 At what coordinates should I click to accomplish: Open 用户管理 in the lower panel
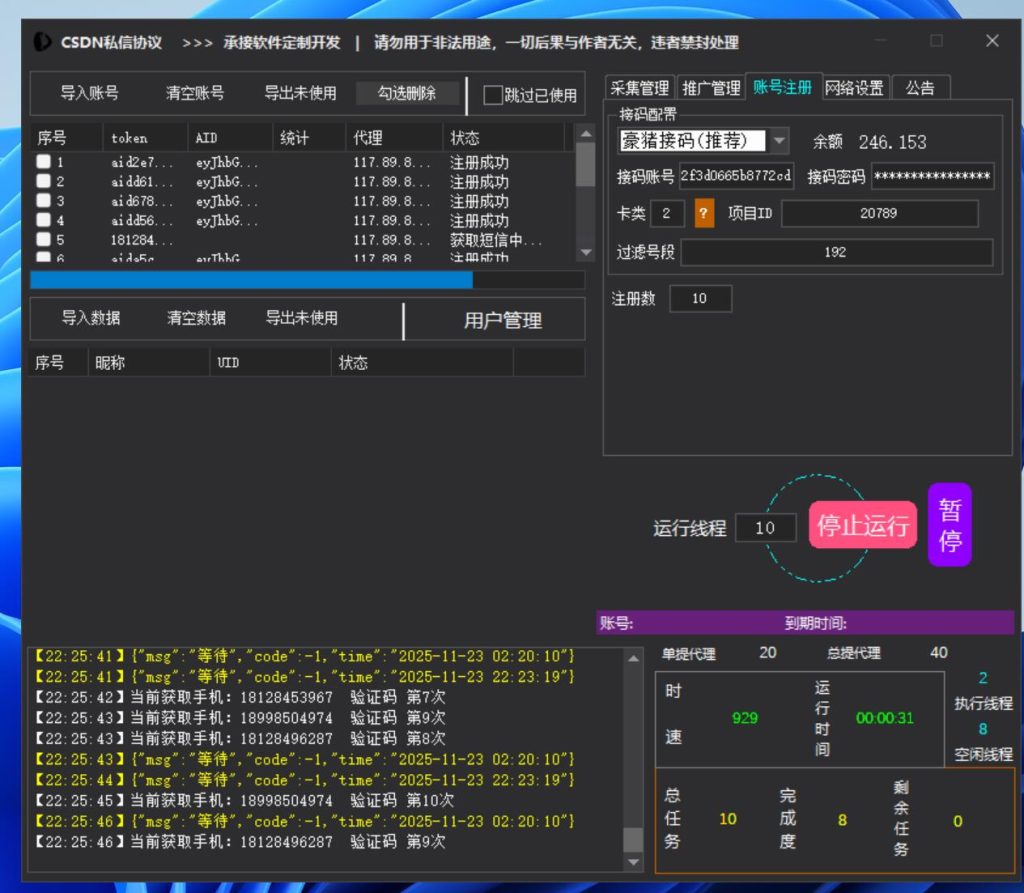click(503, 320)
